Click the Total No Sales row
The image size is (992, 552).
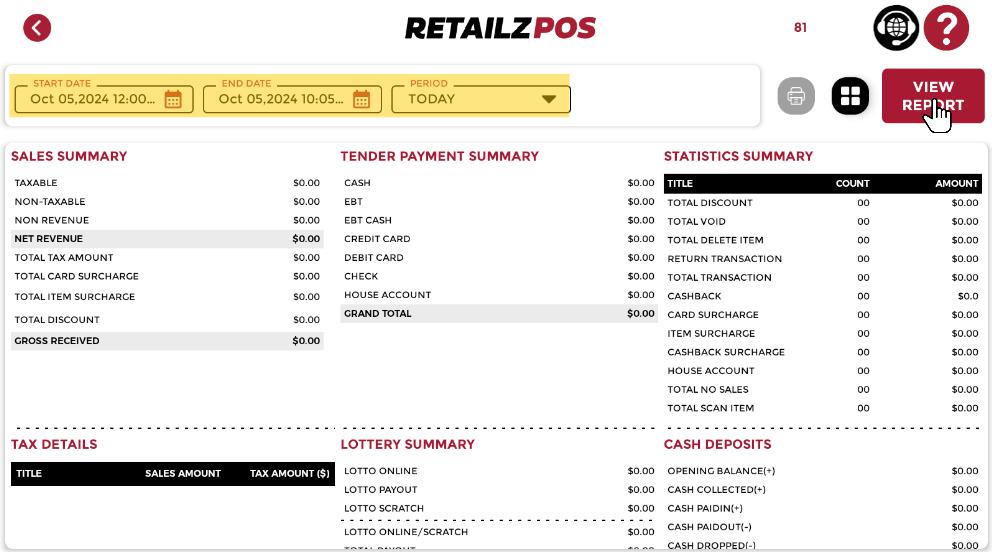822,389
